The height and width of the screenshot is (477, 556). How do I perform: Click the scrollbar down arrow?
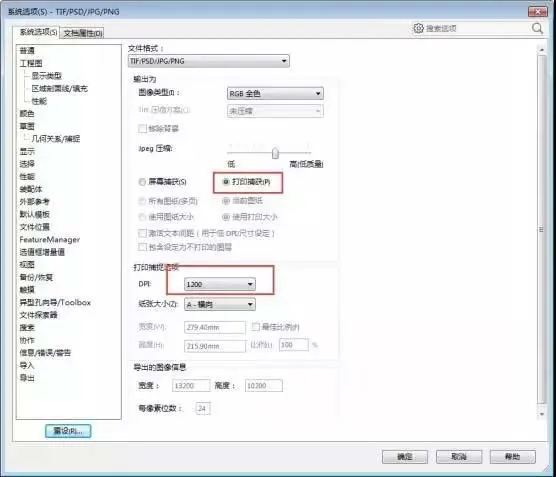(541, 414)
